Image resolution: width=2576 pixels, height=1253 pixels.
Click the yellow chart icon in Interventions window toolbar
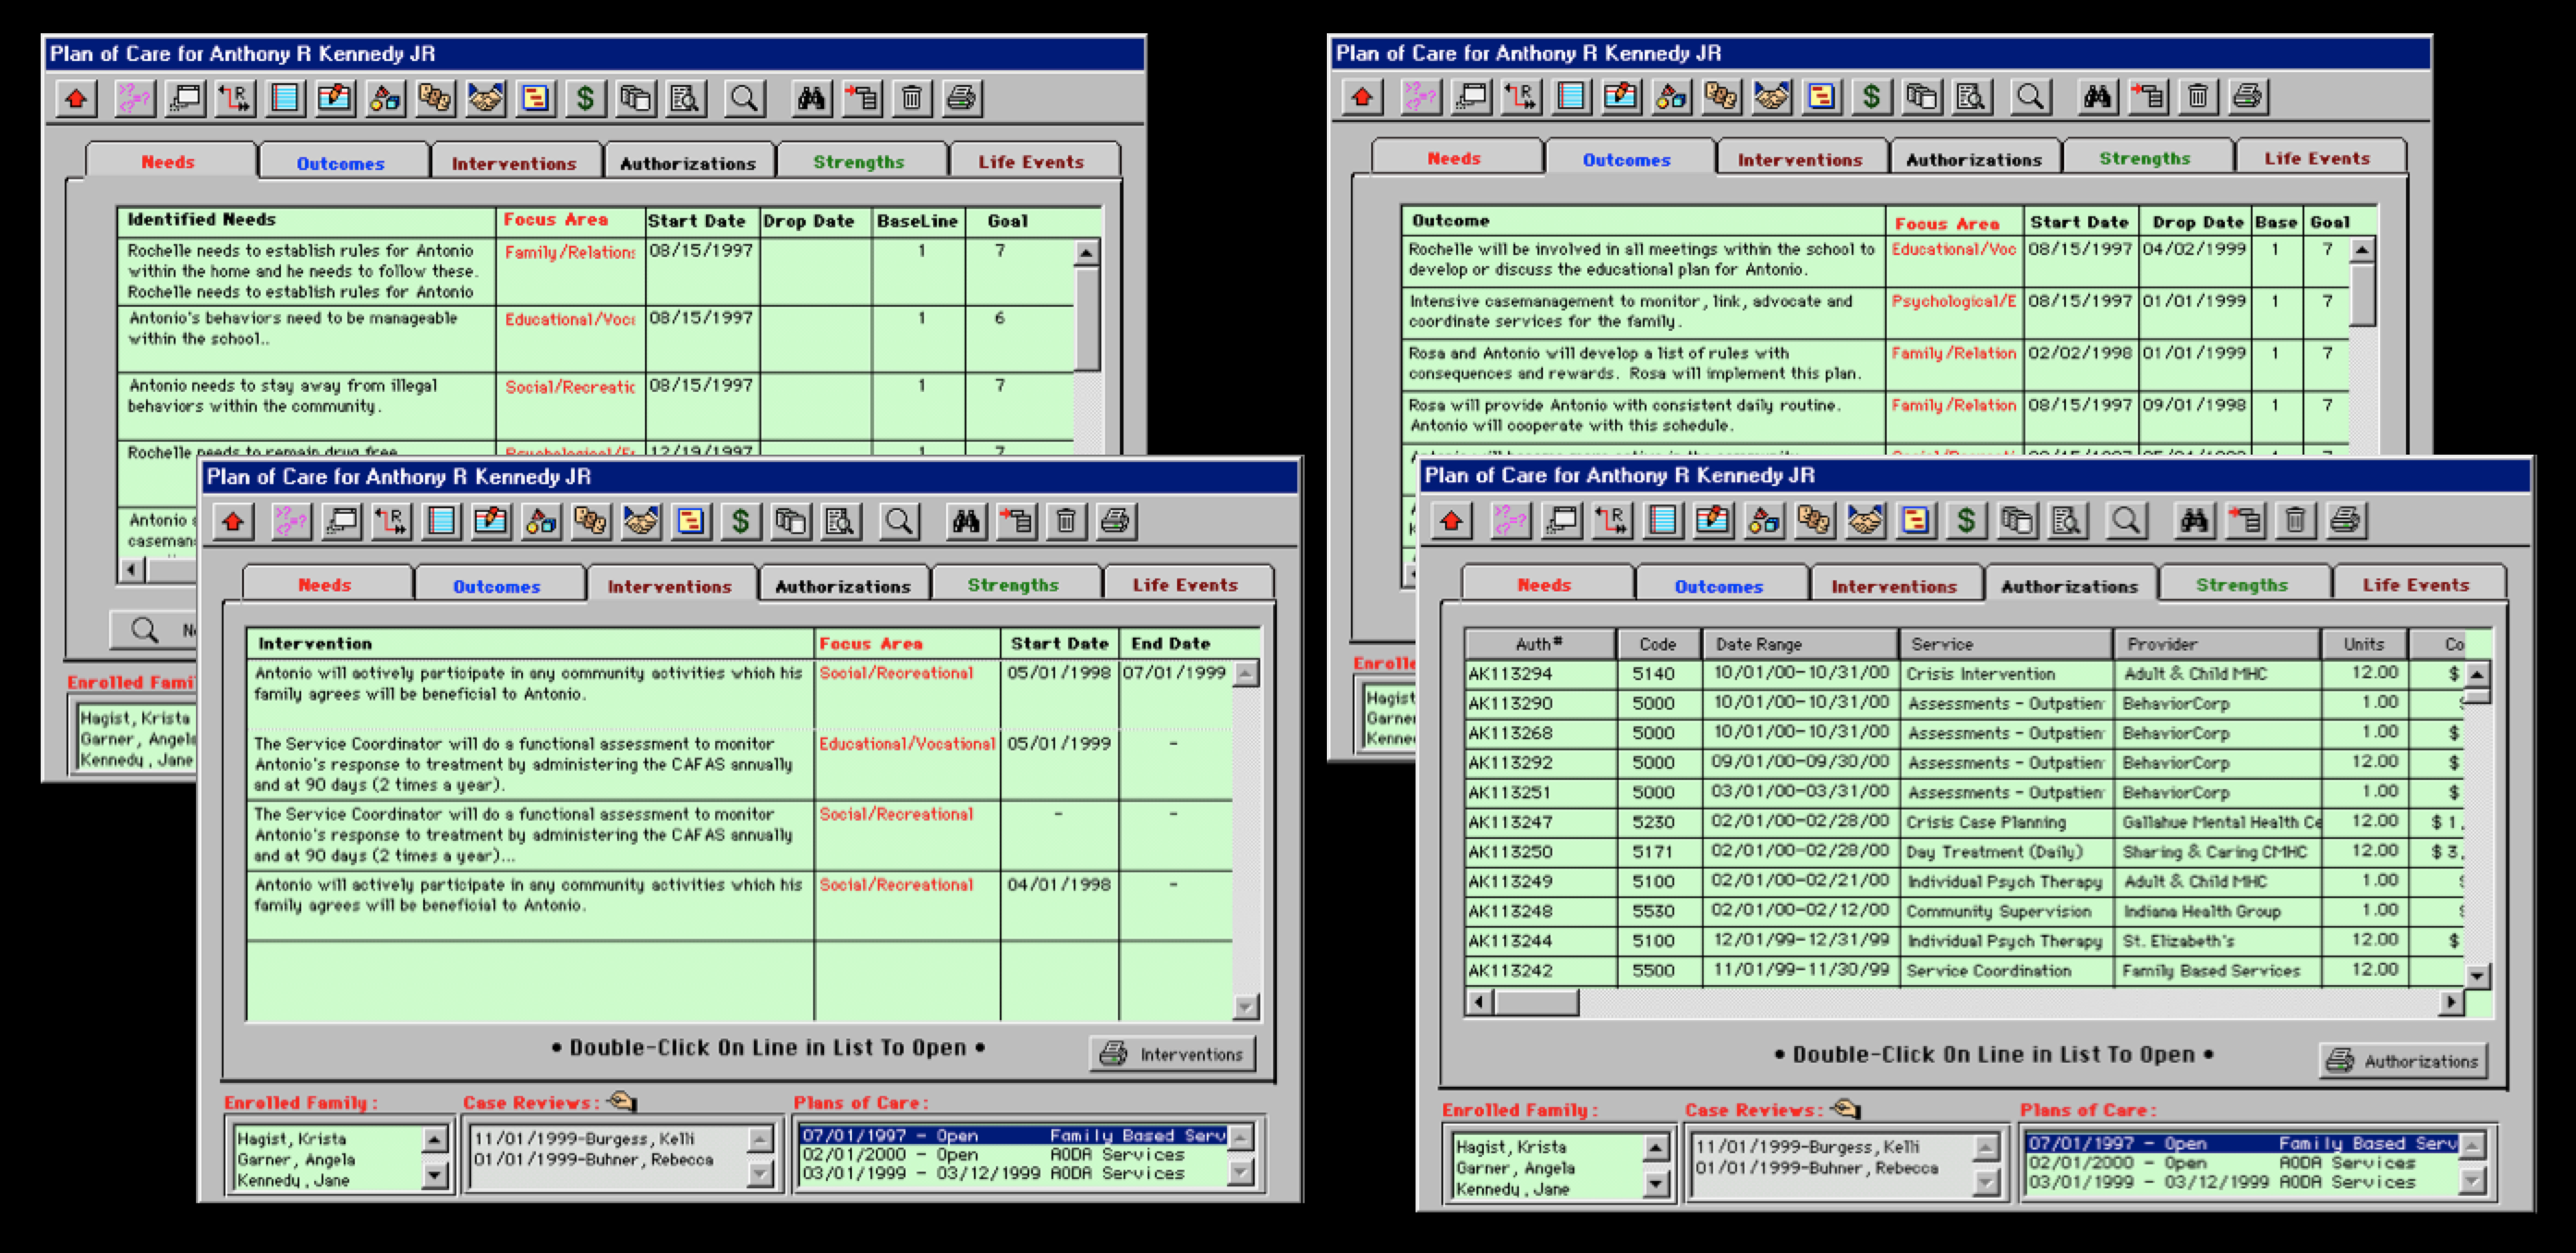(691, 521)
